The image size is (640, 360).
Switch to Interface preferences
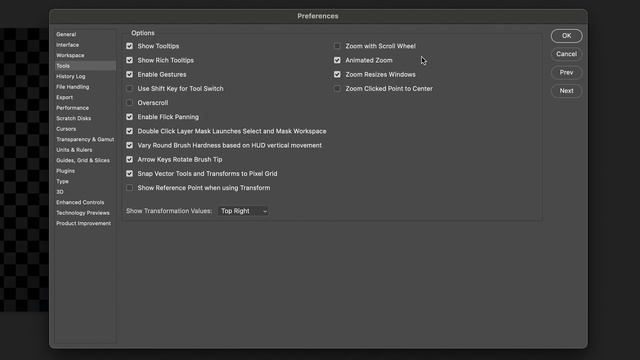point(68,45)
